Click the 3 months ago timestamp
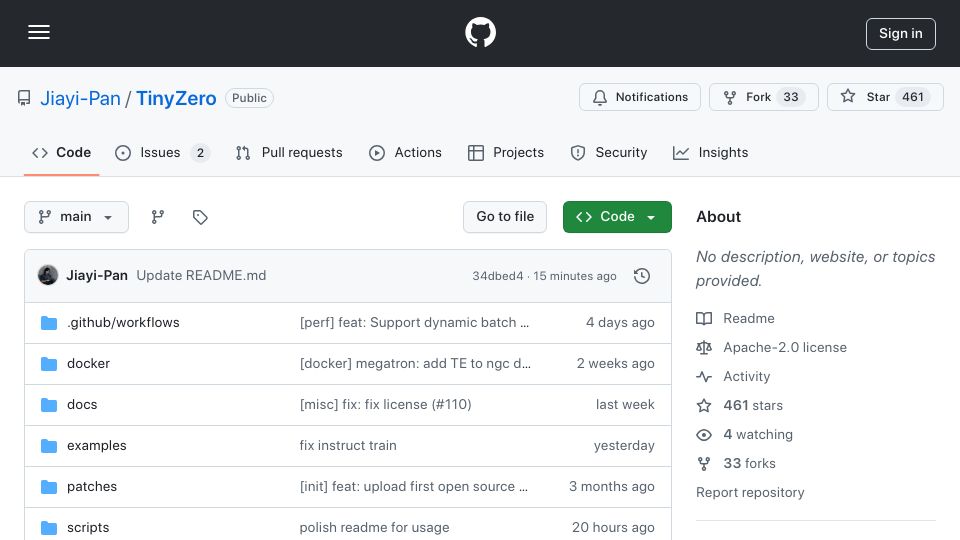The image size is (960, 540). (x=612, y=487)
